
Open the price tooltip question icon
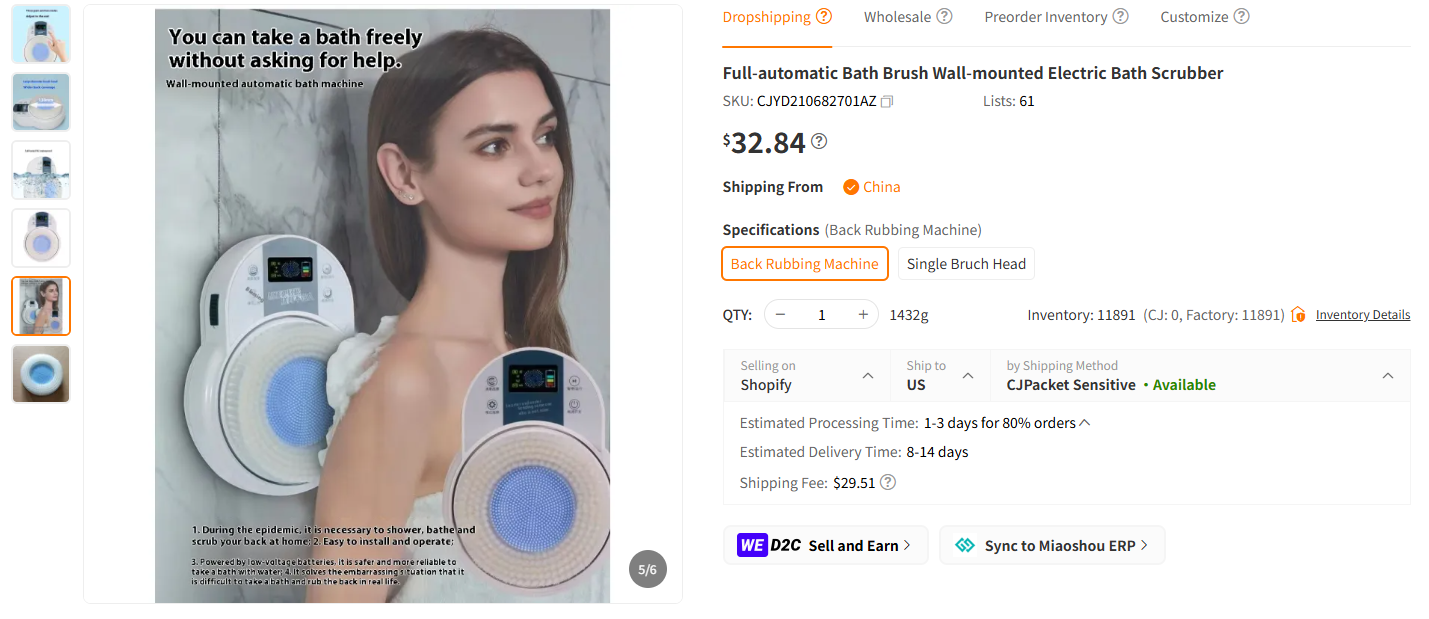click(818, 141)
